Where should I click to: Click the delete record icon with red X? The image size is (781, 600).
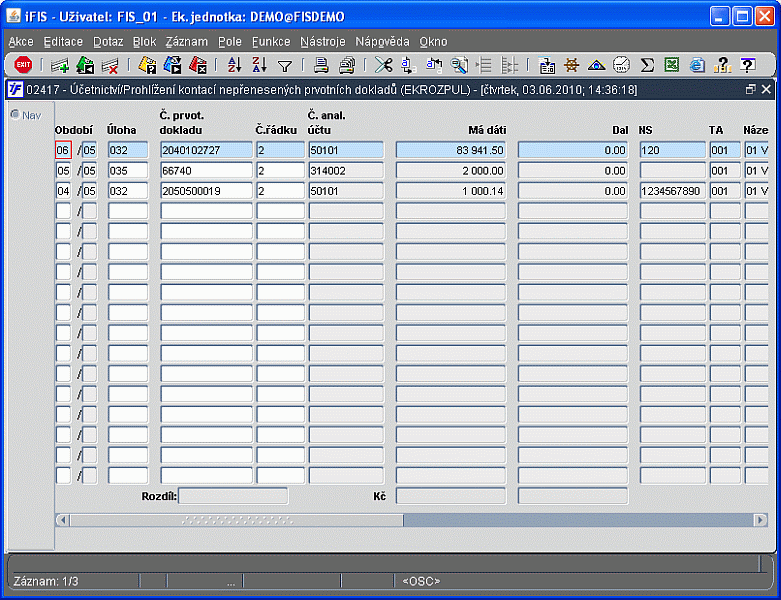point(110,66)
